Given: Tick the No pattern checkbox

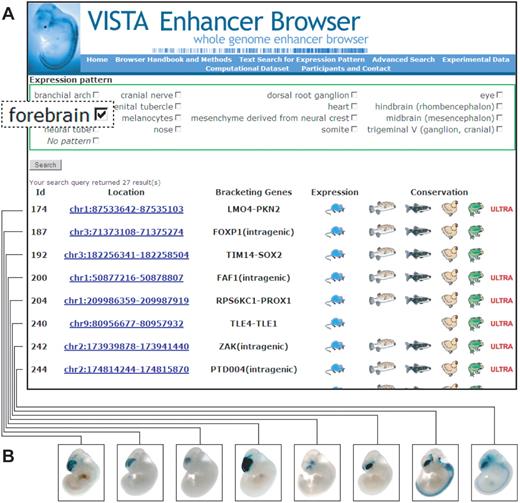Looking at the screenshot, I should 96,140.
